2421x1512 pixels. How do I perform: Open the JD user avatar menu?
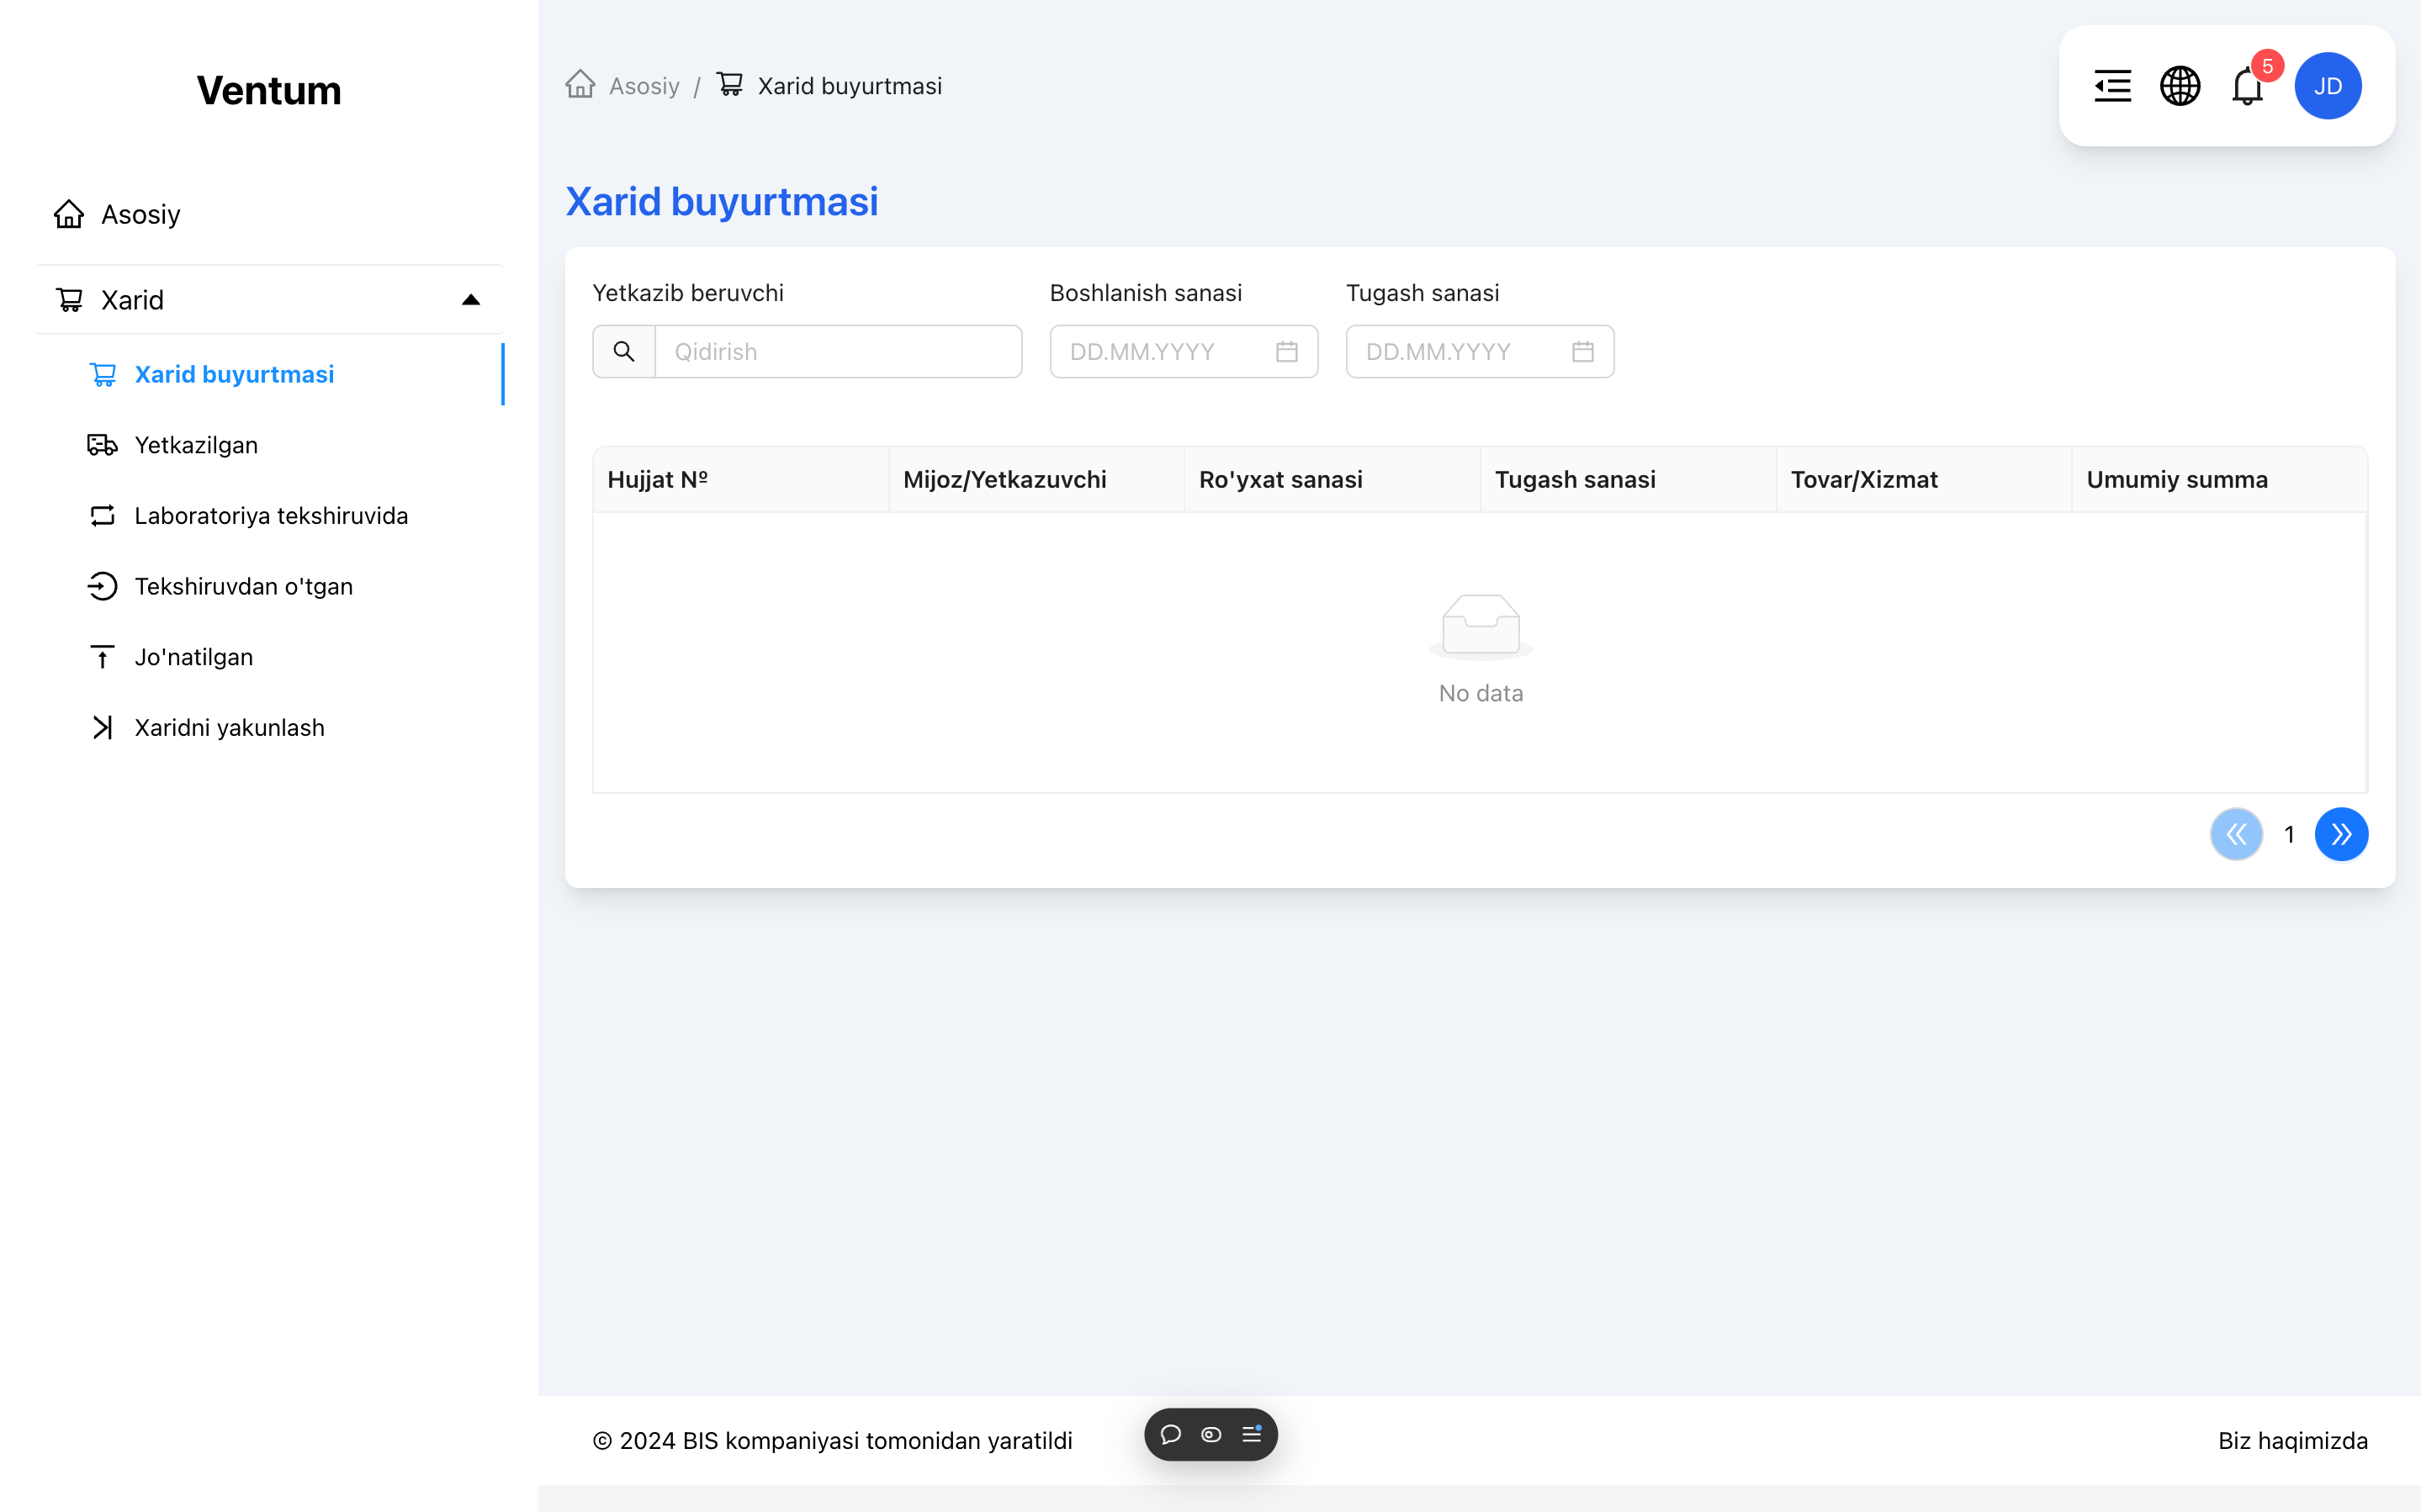(x=2327, y=86)
